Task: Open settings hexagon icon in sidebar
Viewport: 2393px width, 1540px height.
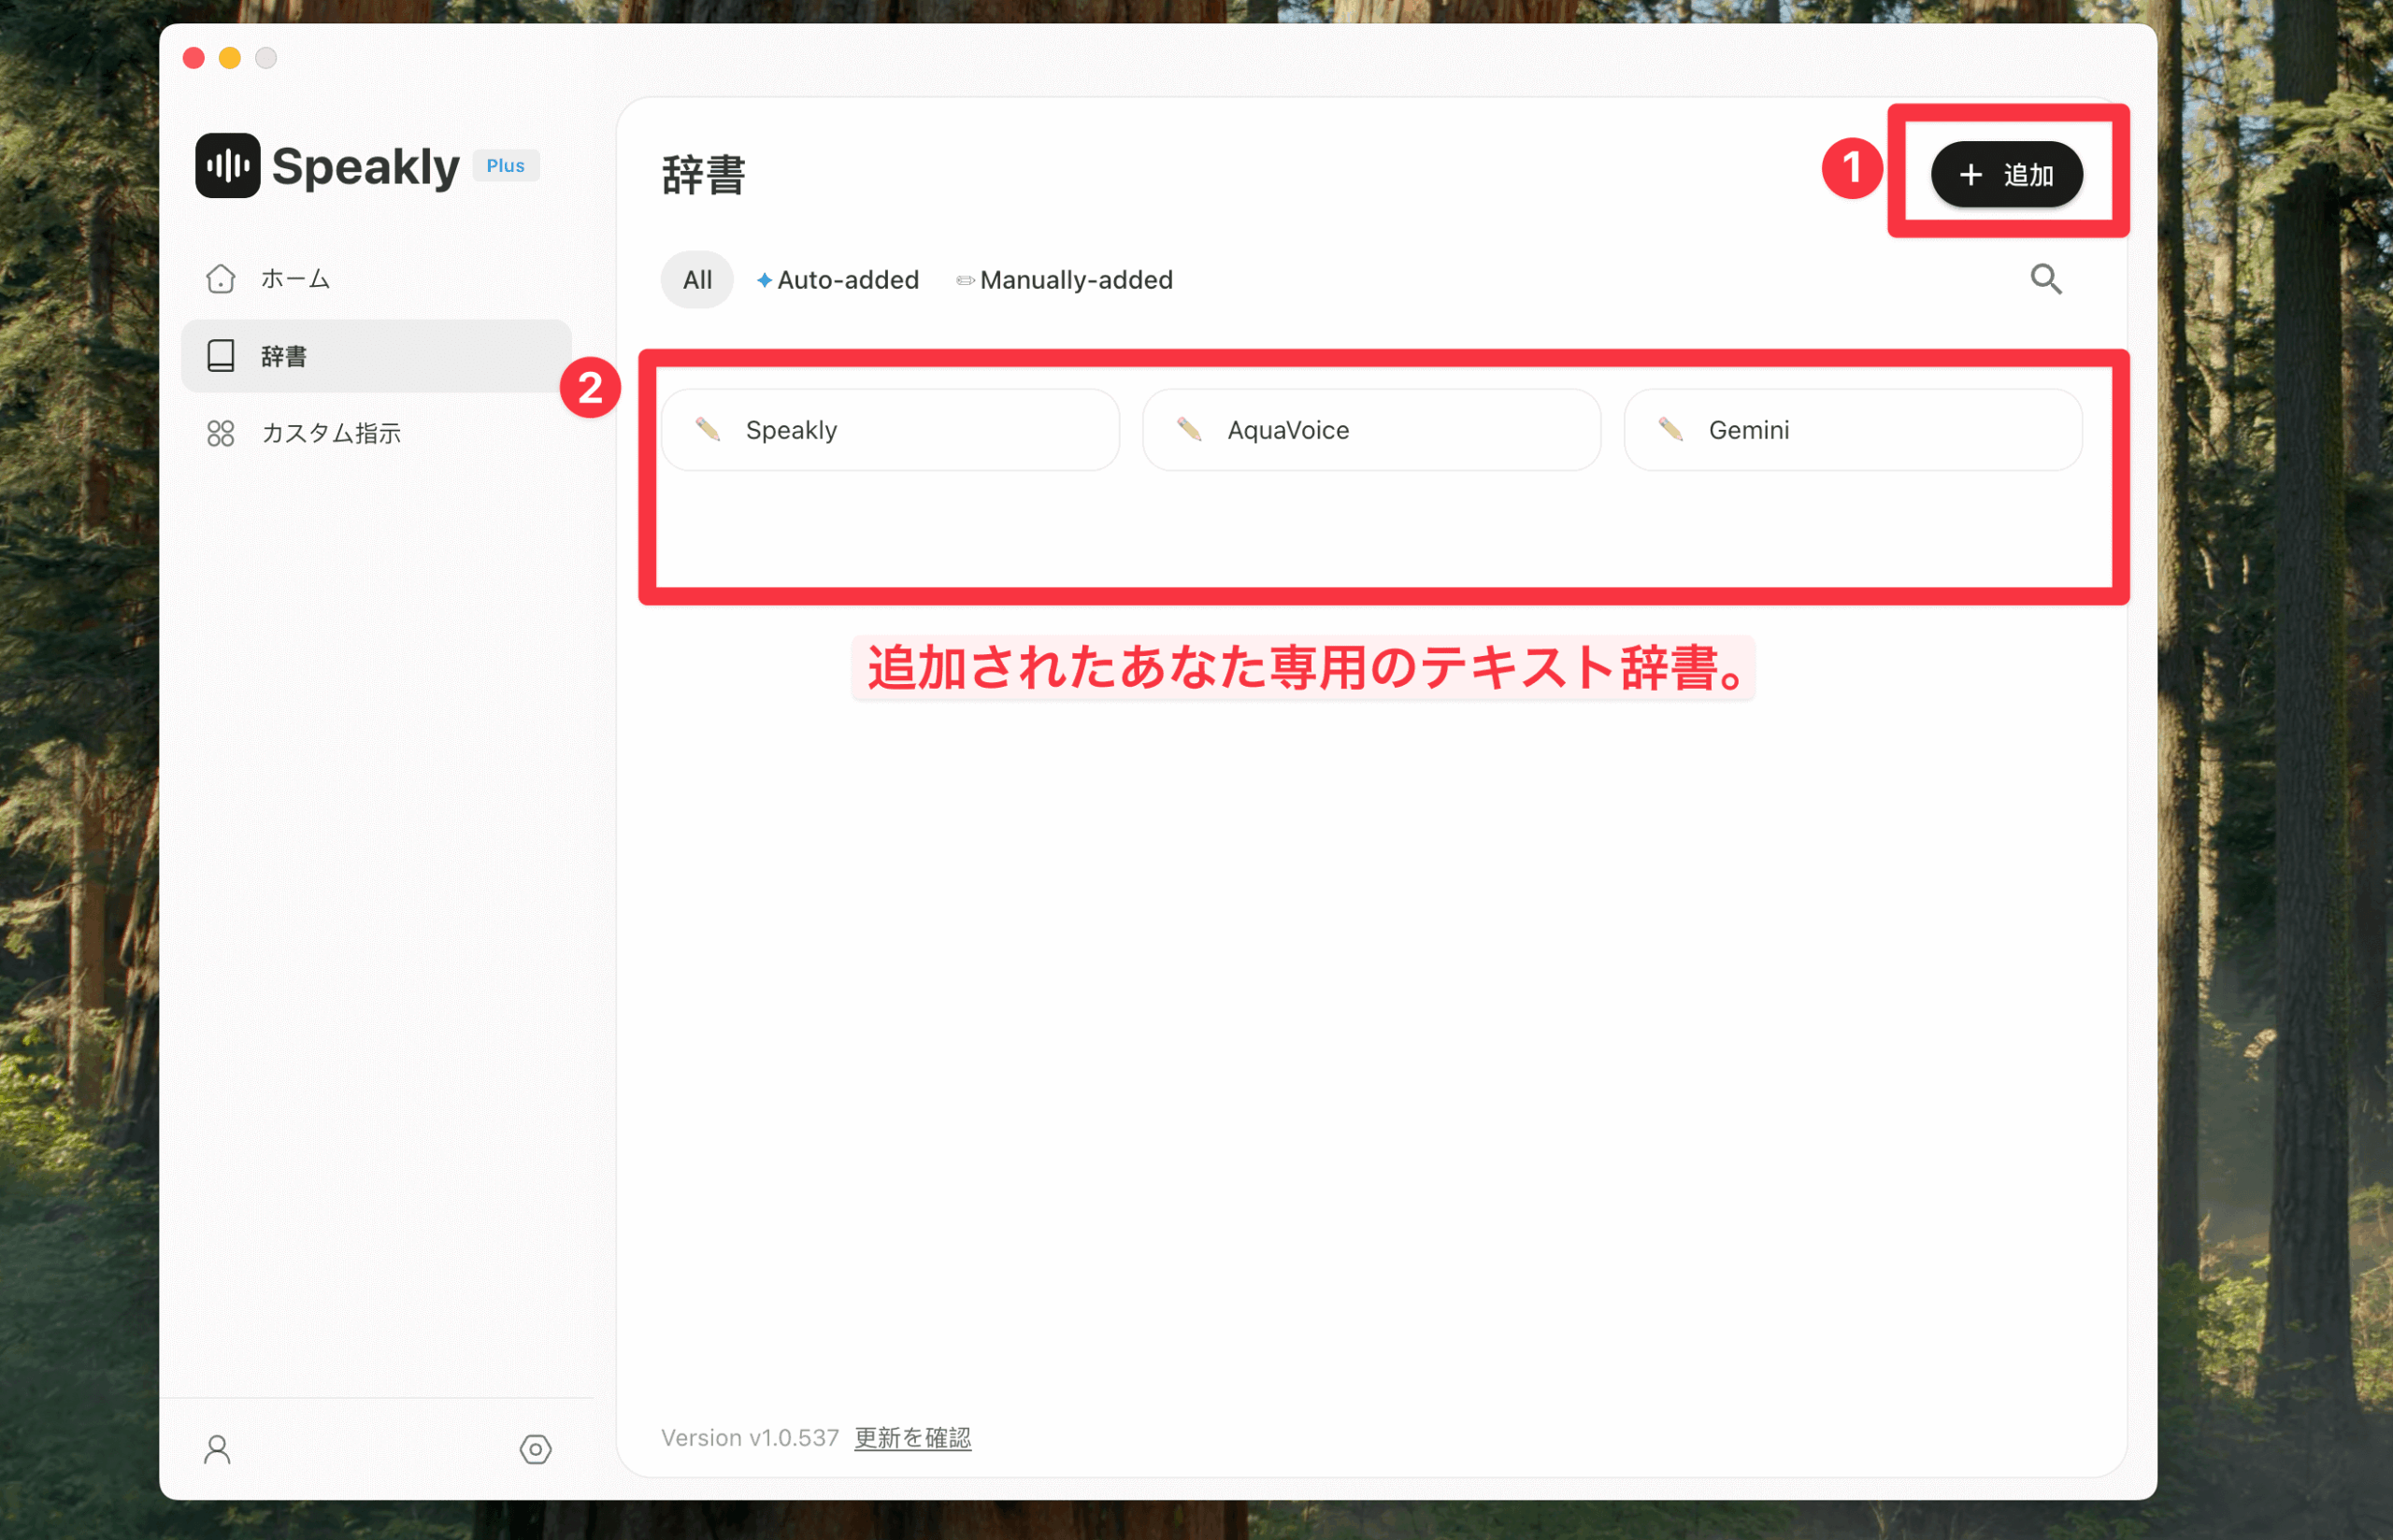Action: click(x=535, y=1449)
